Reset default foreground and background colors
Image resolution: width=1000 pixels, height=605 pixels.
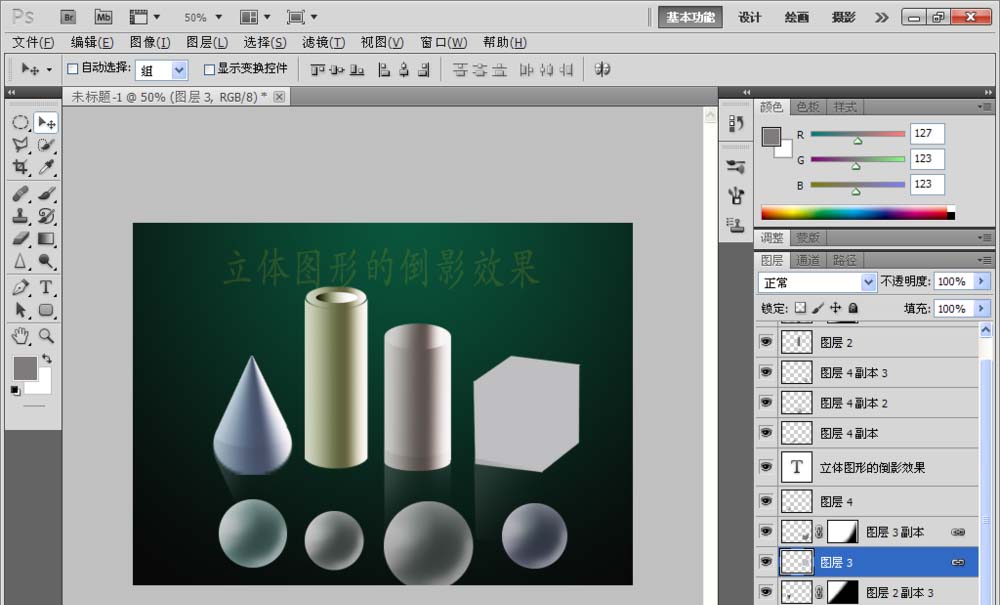[15, 390]
